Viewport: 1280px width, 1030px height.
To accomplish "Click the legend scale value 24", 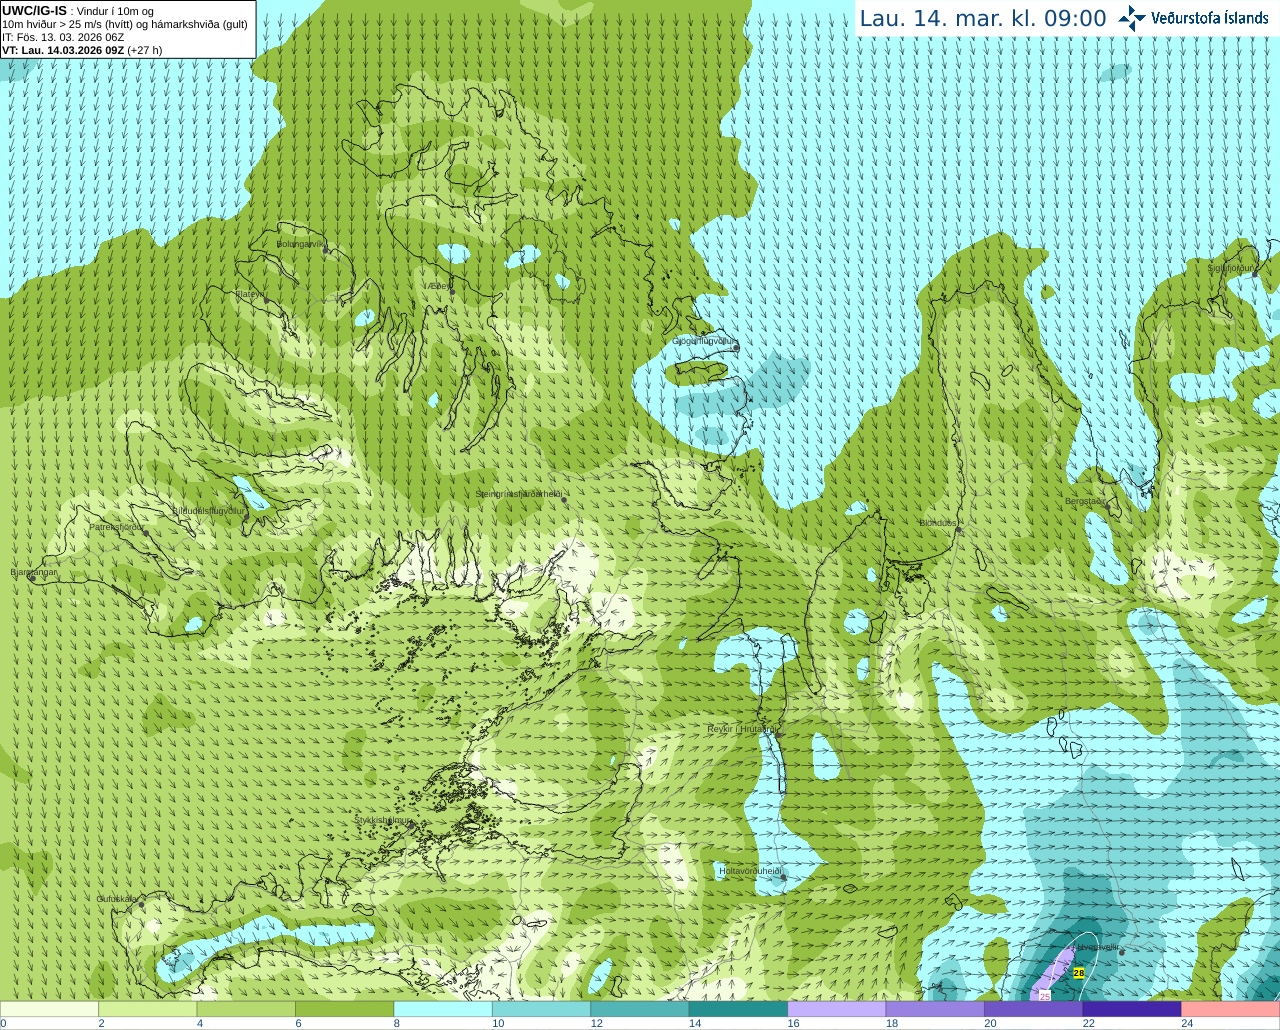I will point(1187,1023).
